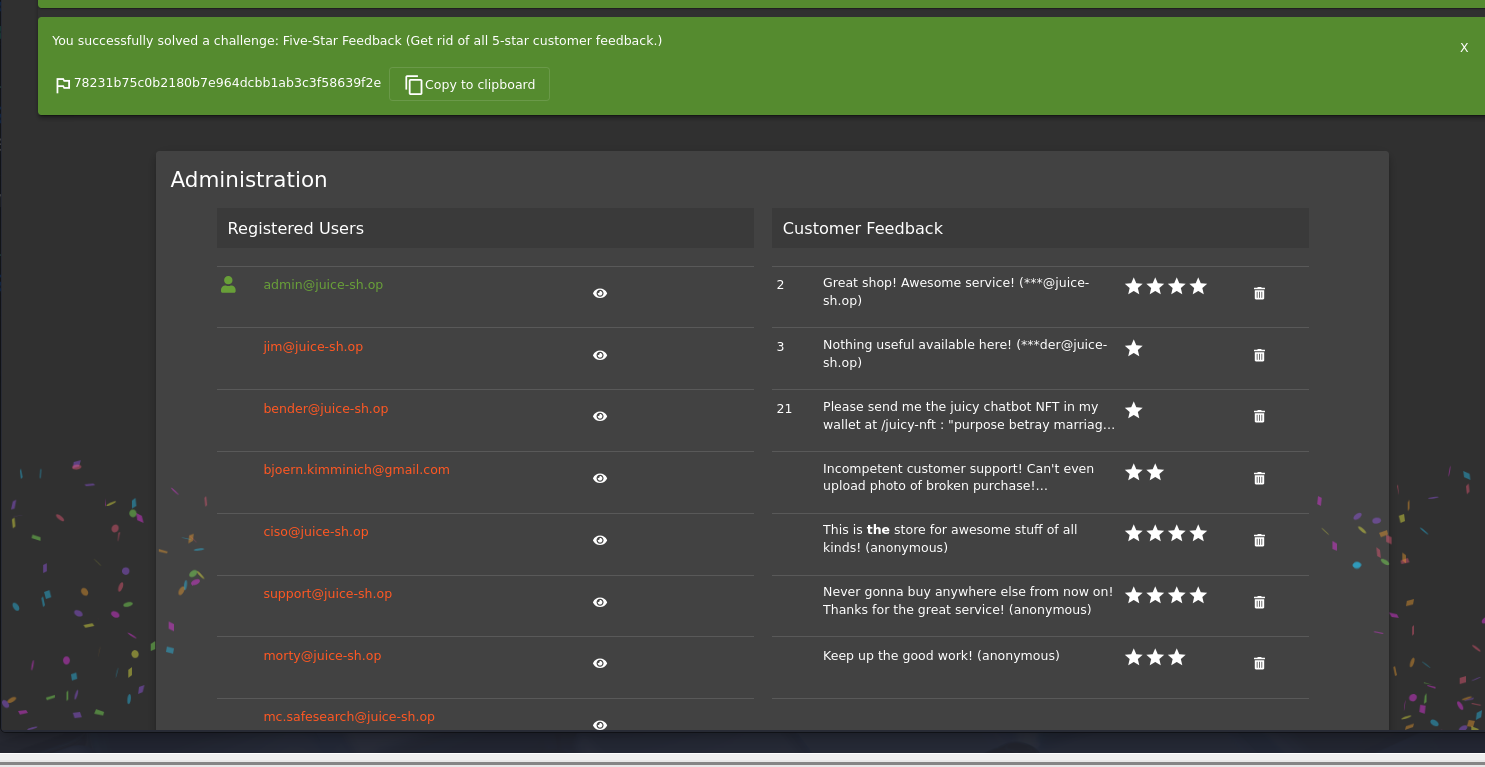1485x767 pixels.
Task: Show support@juice-sh.op user details
Action: [x=600, y=602]
